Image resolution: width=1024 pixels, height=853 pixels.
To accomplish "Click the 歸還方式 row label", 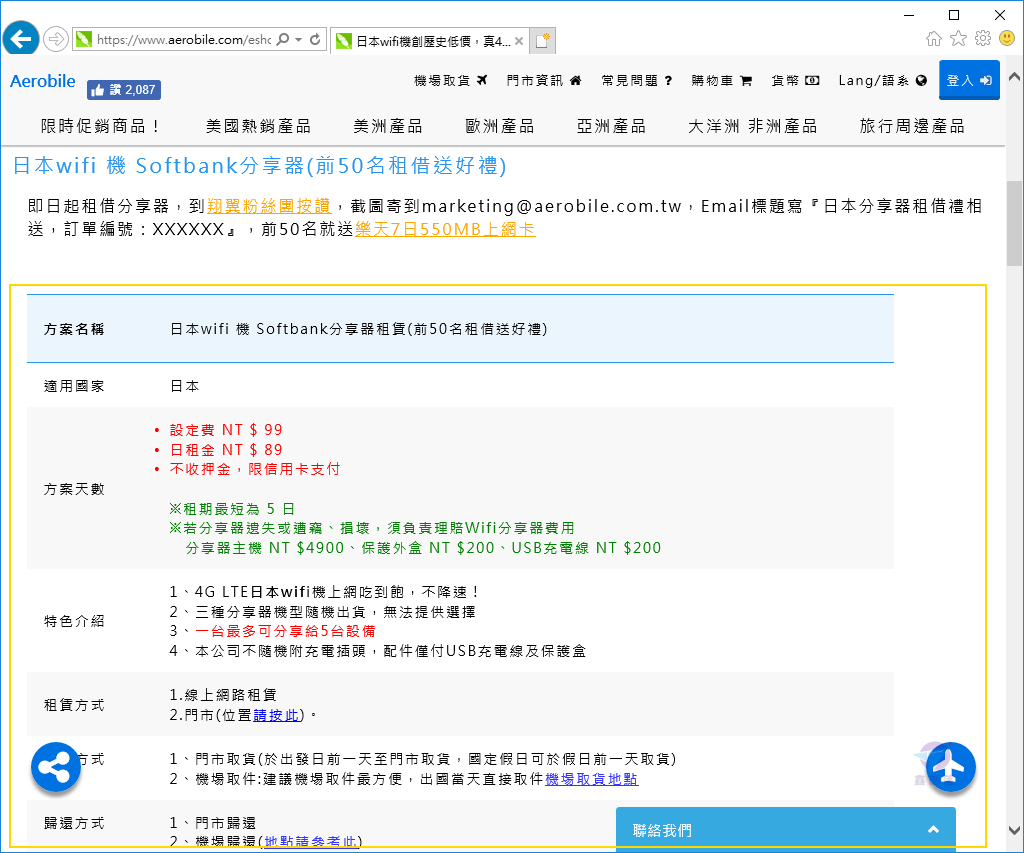I will tap(74, 823).
